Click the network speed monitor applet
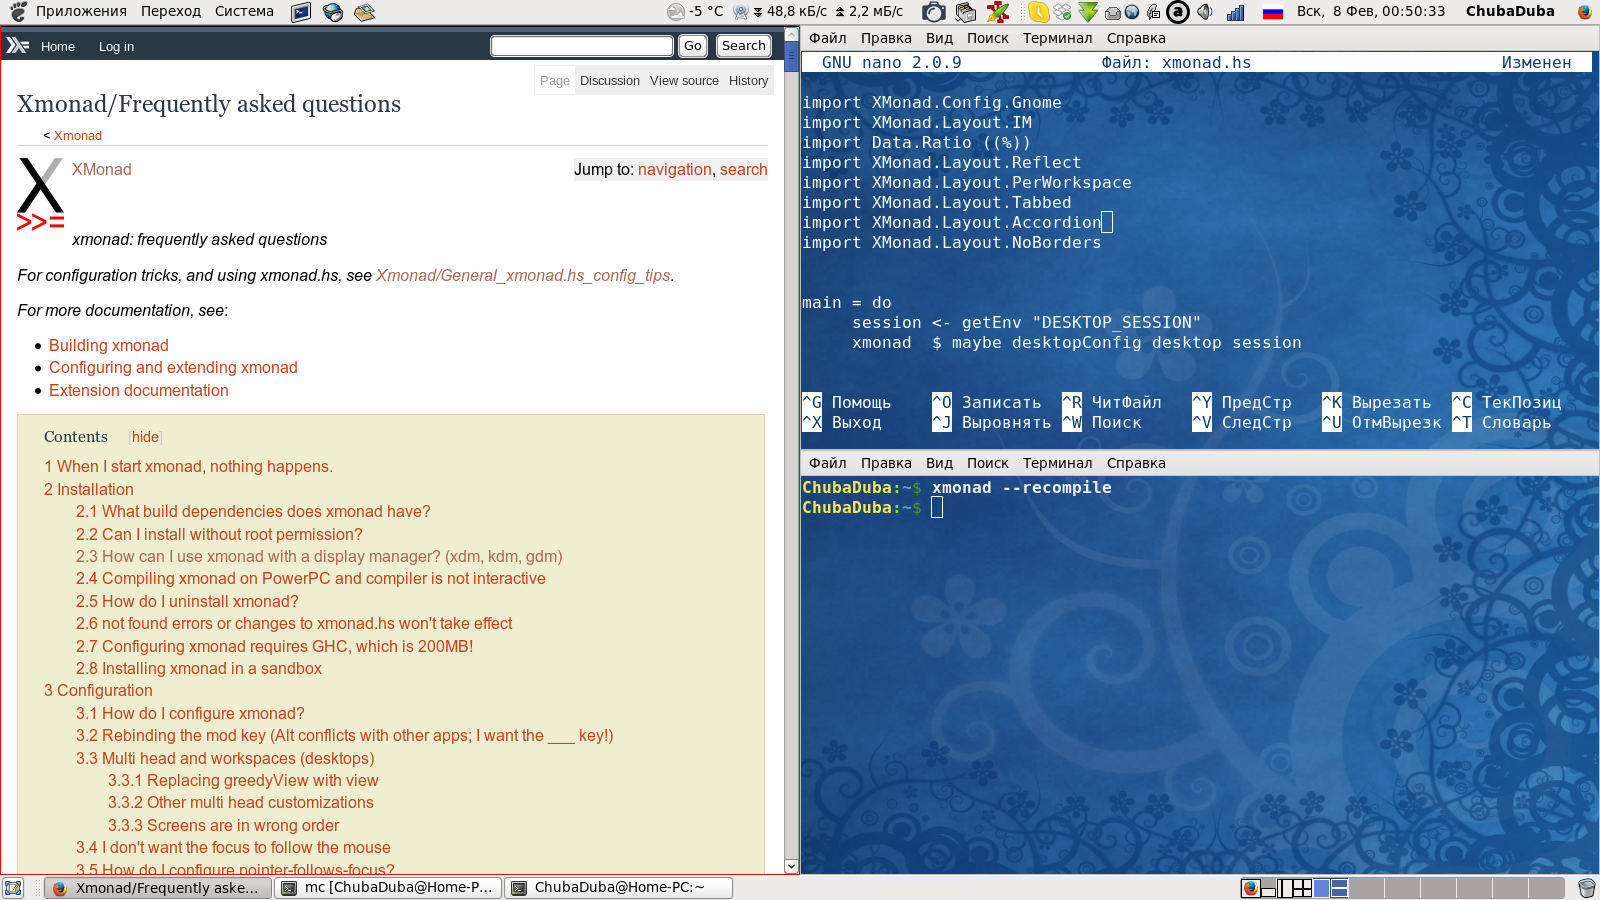Screen dimensions: 1600x900 [x=818, y=12]
